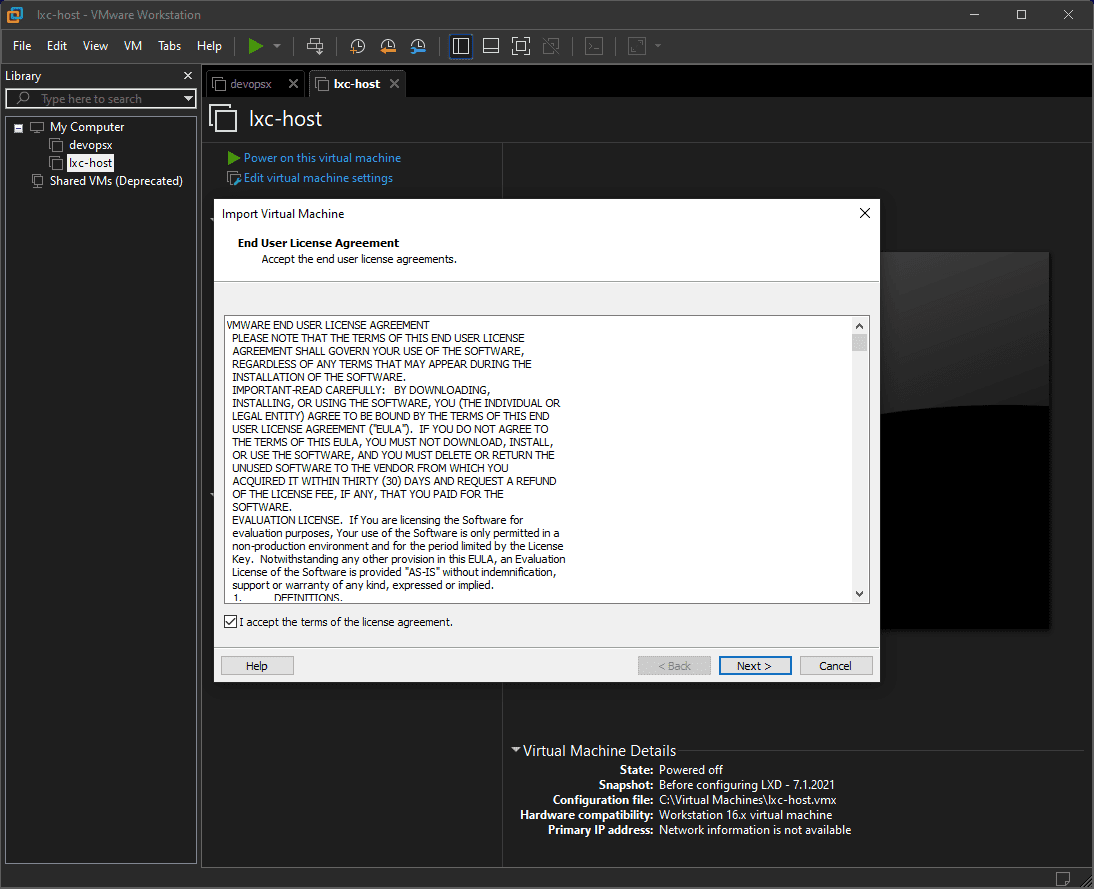This screenshot has width=1094, height=889.
Task: Click the license agreement scrollbar thumb
Action: [860, 343]
